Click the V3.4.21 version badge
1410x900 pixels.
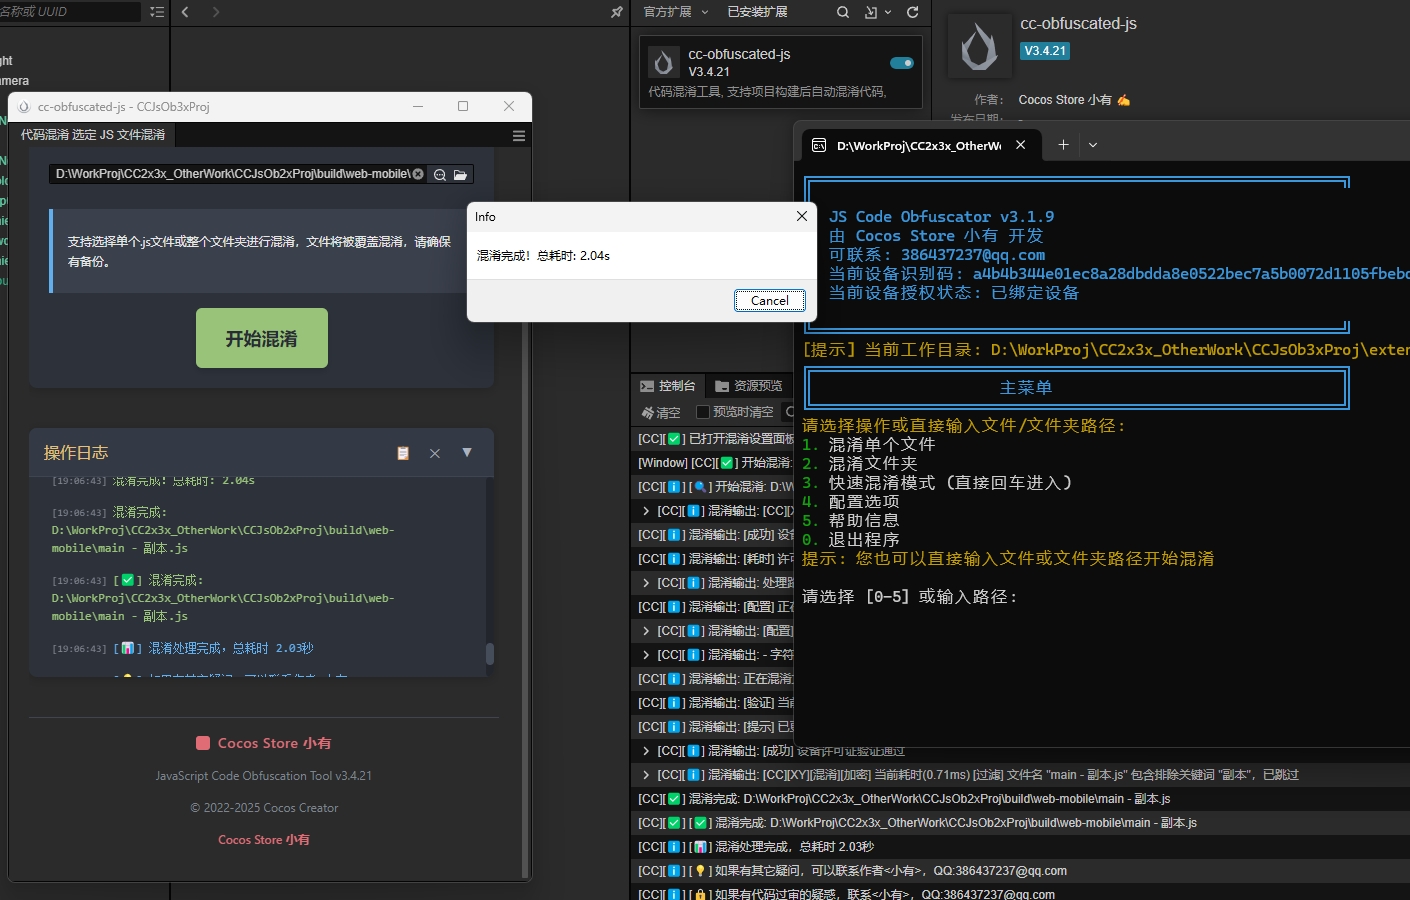coord(1045,51)
